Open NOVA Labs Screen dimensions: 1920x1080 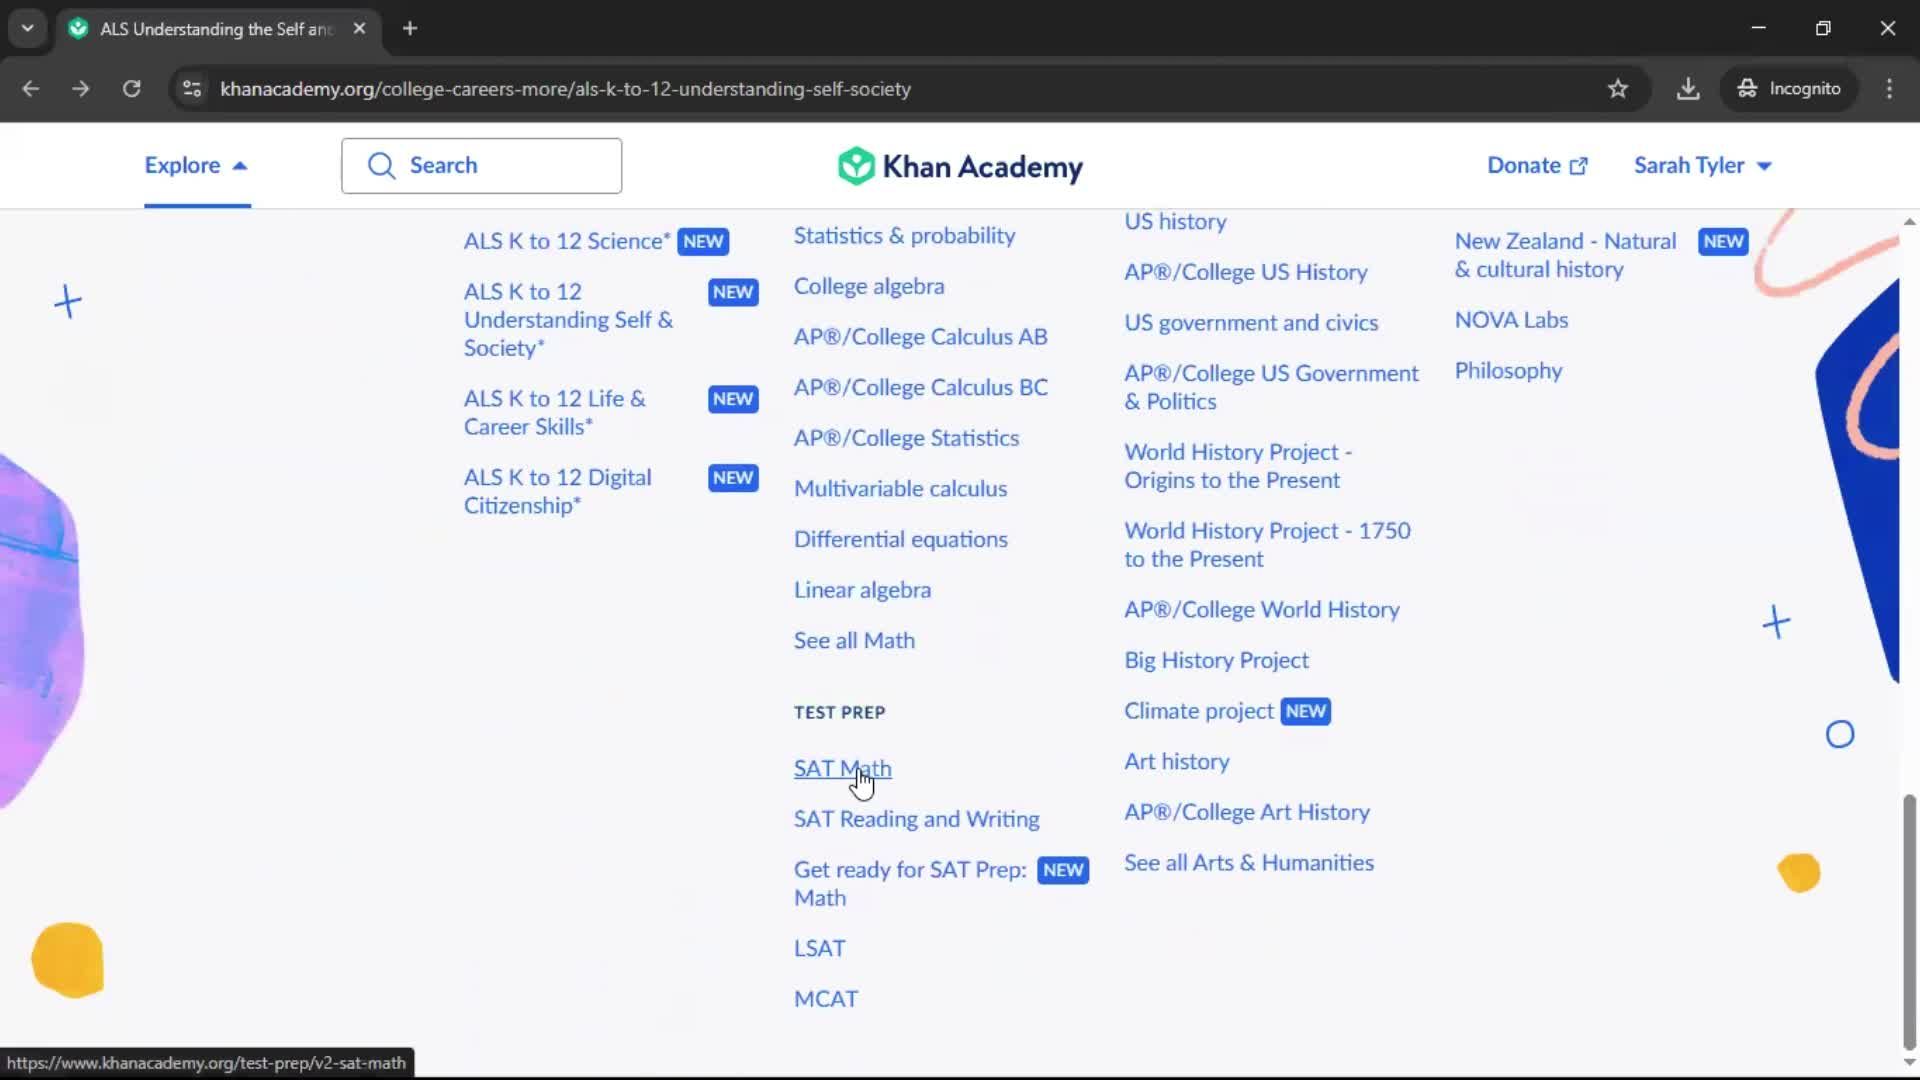(1511, 320)
